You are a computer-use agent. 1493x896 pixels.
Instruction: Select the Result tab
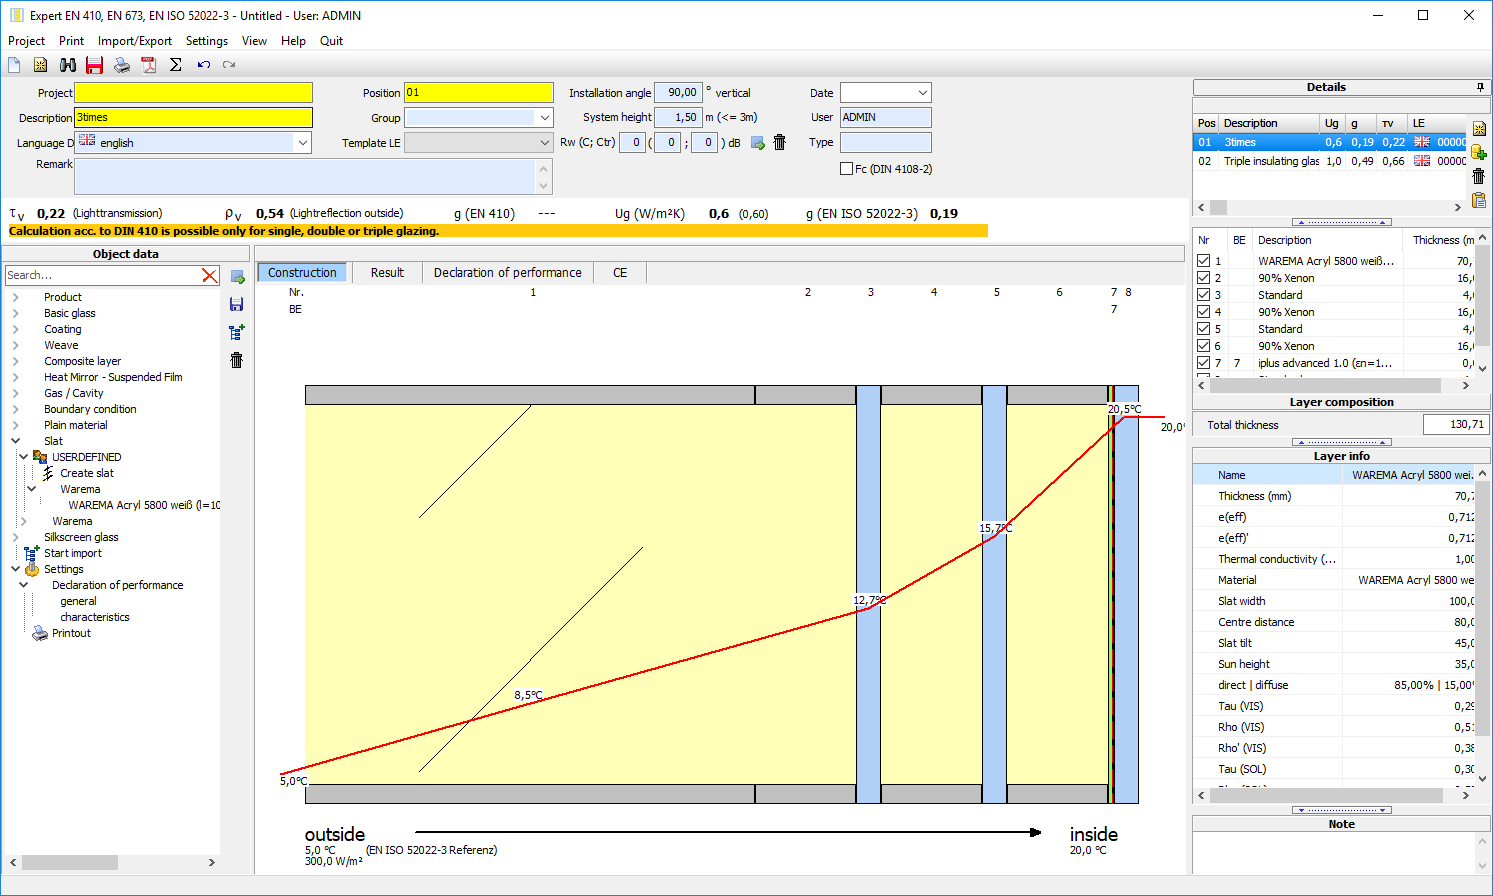click(x=387, y=273)
